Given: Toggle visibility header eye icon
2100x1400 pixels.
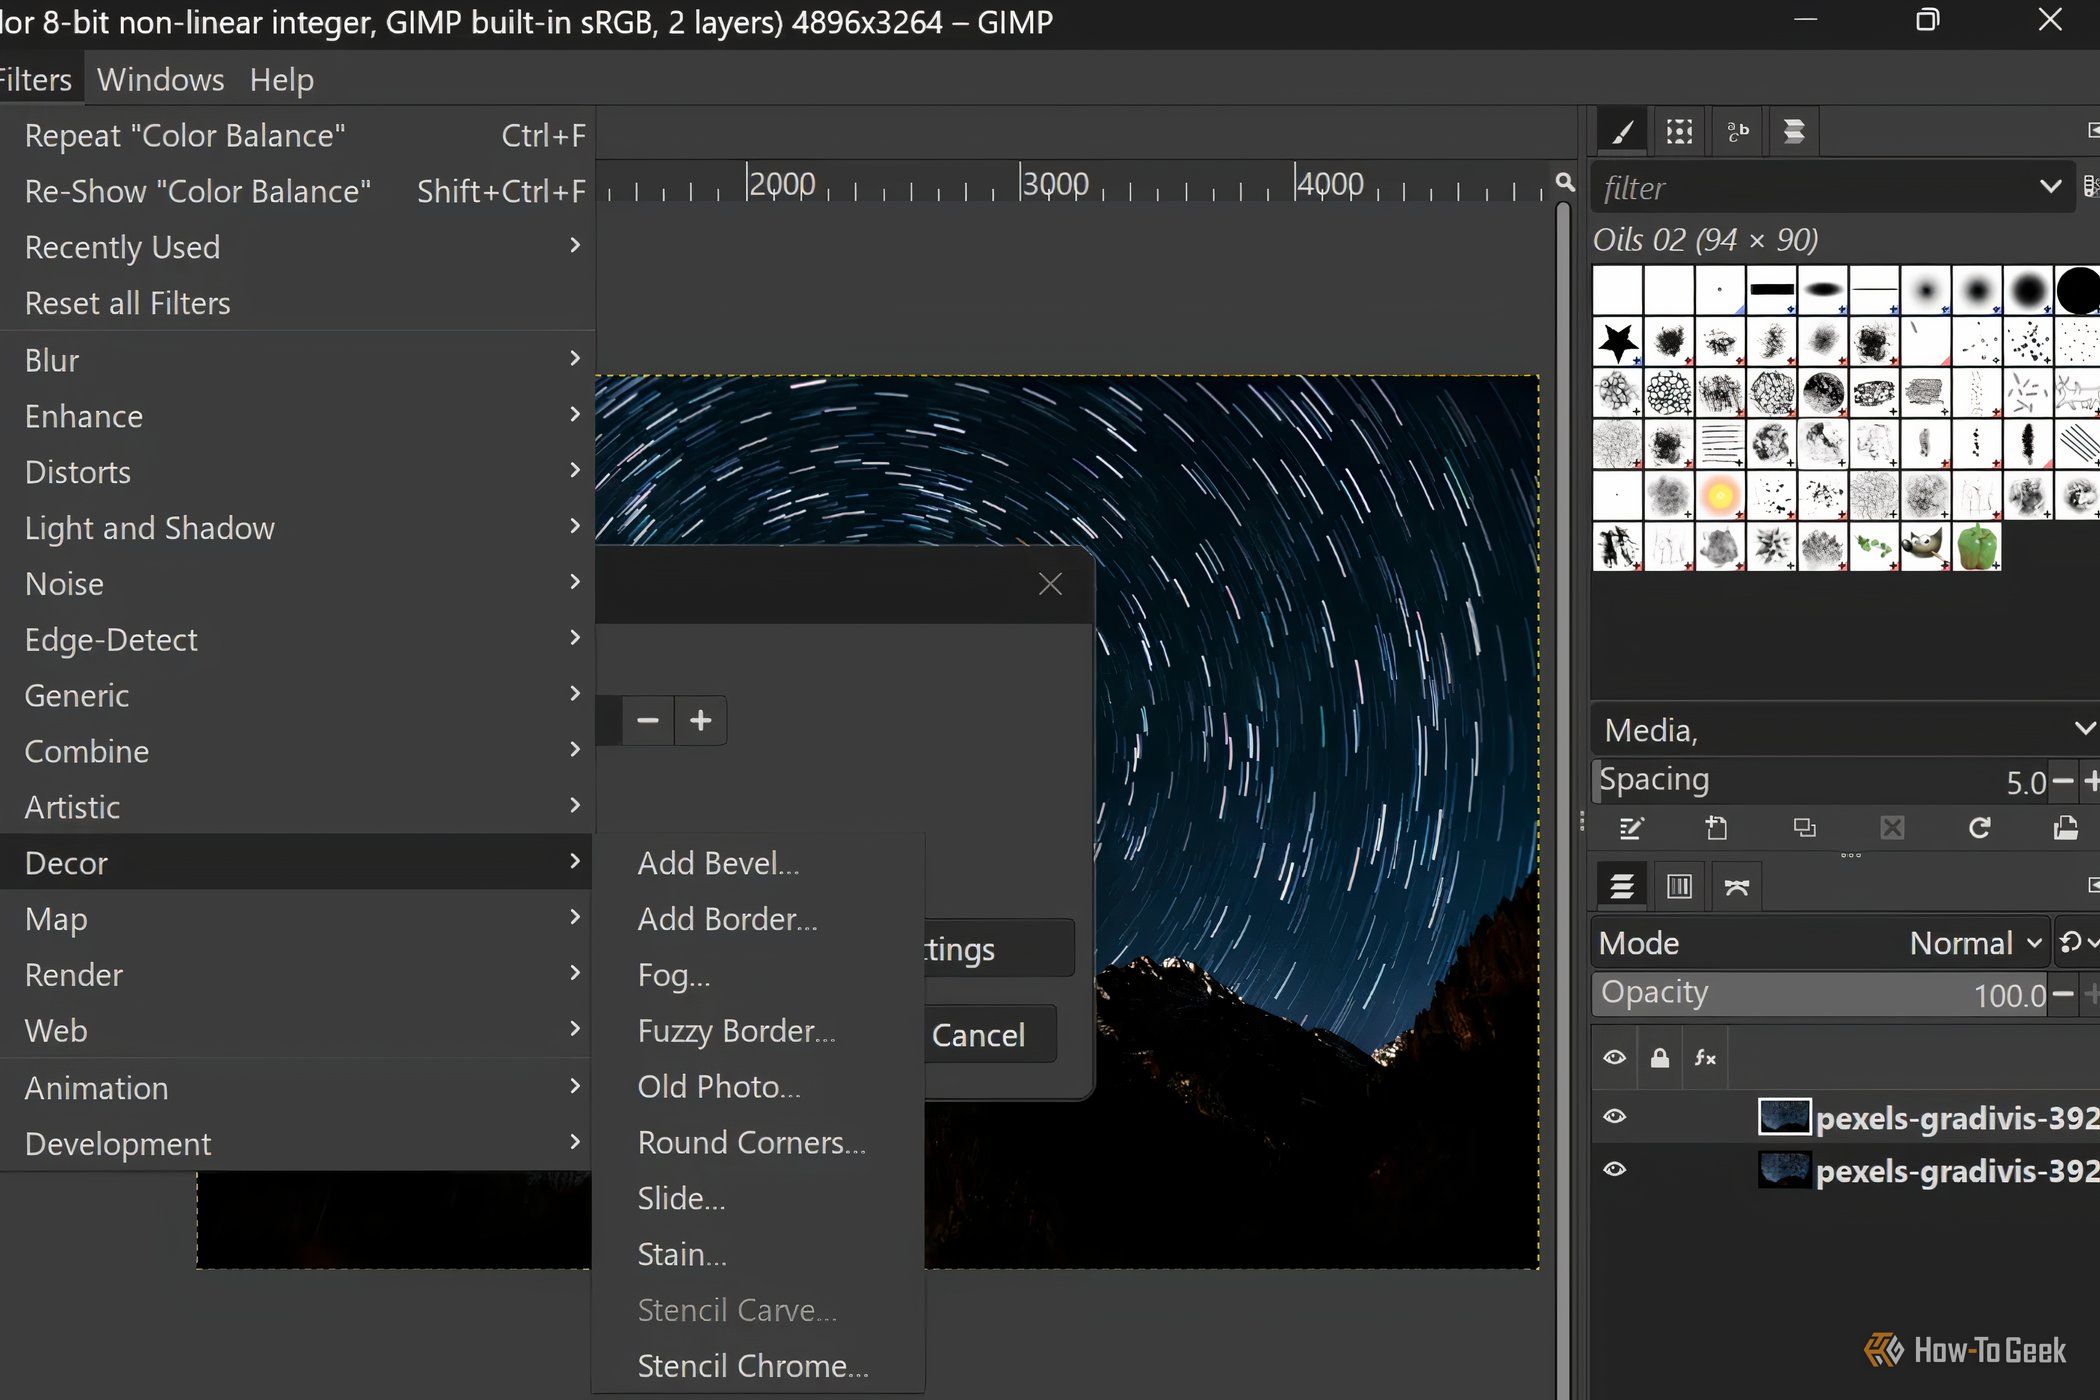Looking at the screenshot, I should point(1614,1058).
